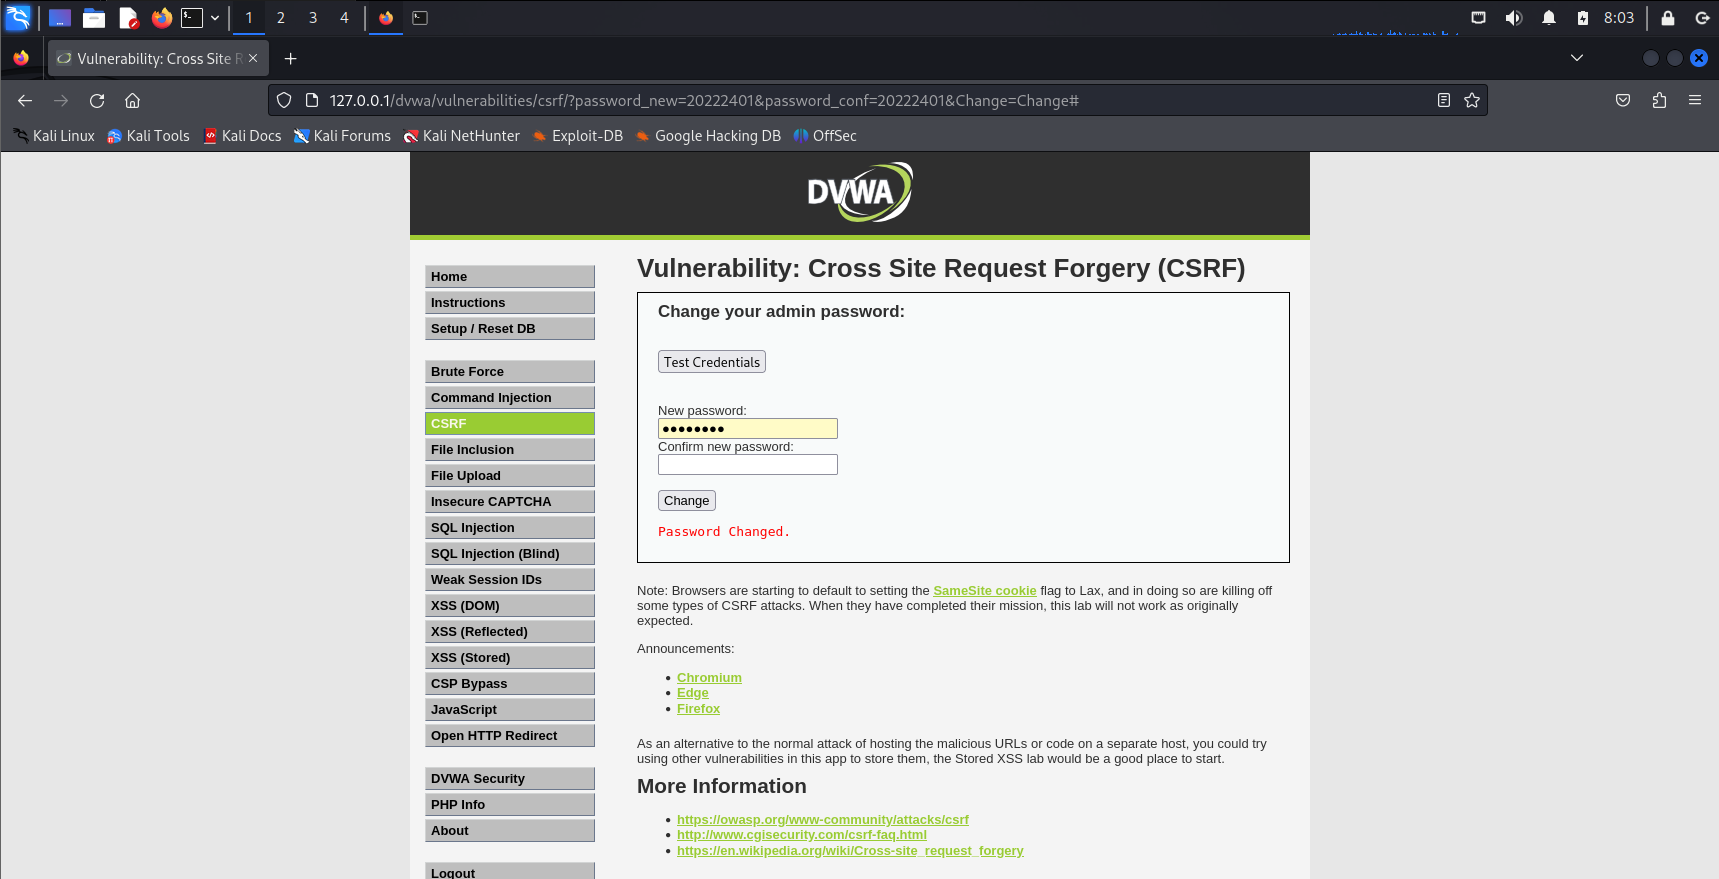Viewport: 1719px width, 879px height.
Task: Open the Kali NetHunter bookmark
Action: tap(461, 136)
